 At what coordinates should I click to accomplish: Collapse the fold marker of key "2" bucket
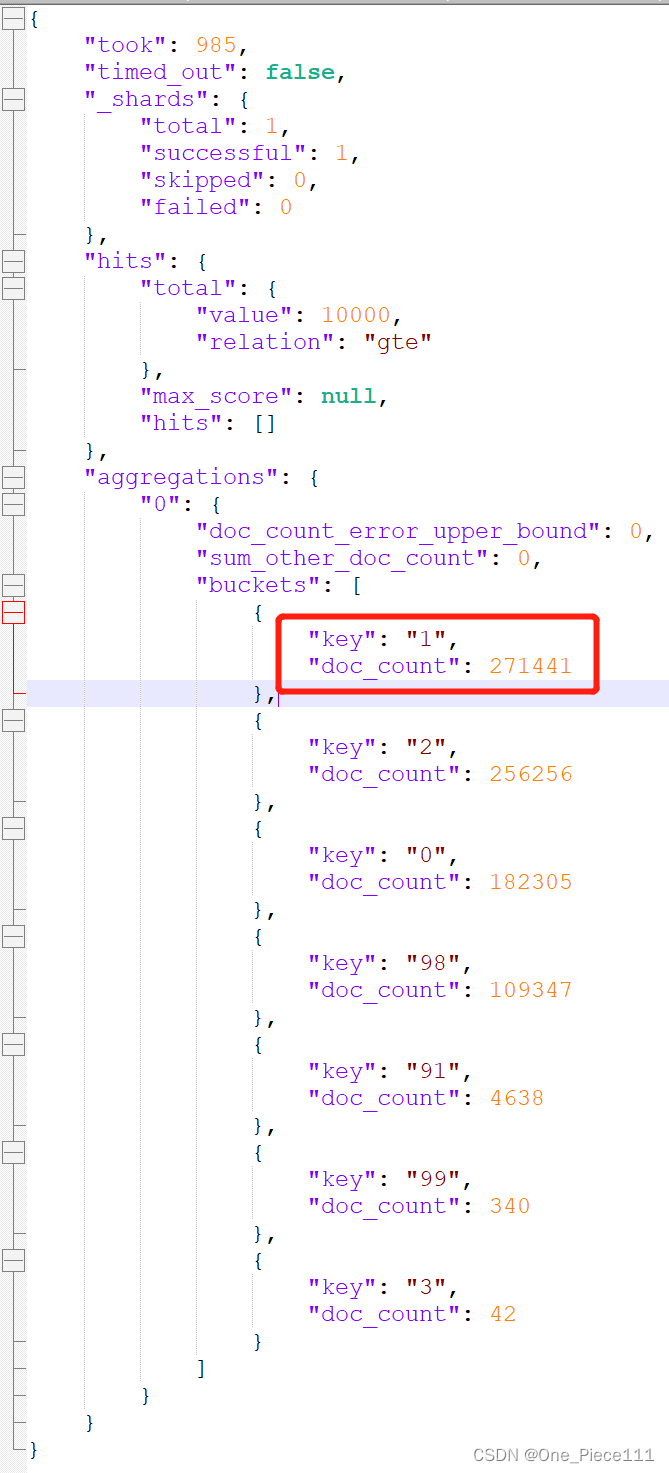(13, 720)
